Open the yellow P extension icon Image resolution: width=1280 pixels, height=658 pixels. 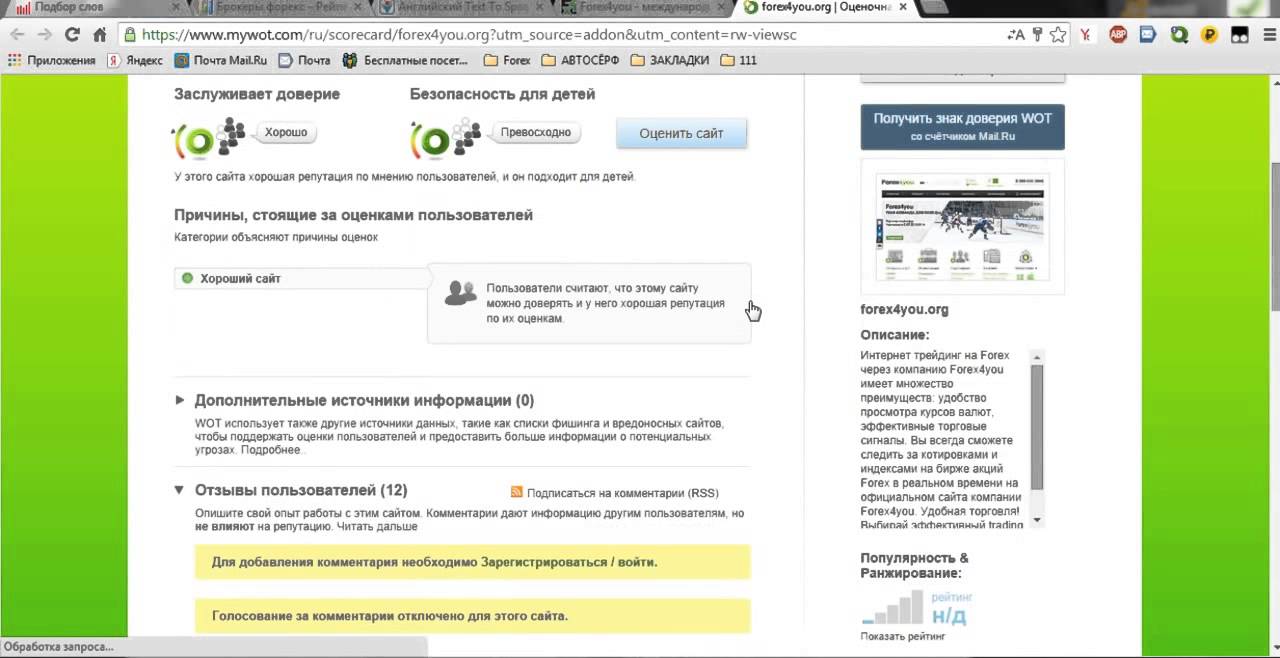pos(1209,35)
